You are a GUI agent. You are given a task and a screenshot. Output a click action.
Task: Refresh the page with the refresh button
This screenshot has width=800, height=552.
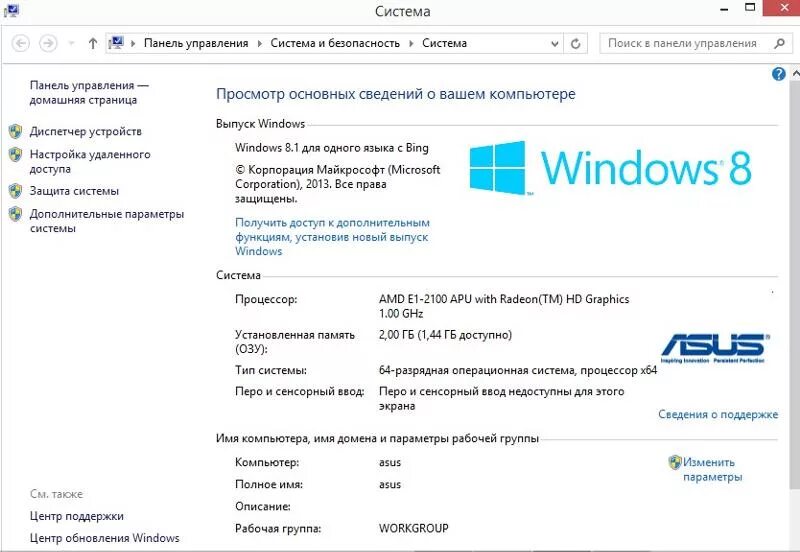coord(576,44)
